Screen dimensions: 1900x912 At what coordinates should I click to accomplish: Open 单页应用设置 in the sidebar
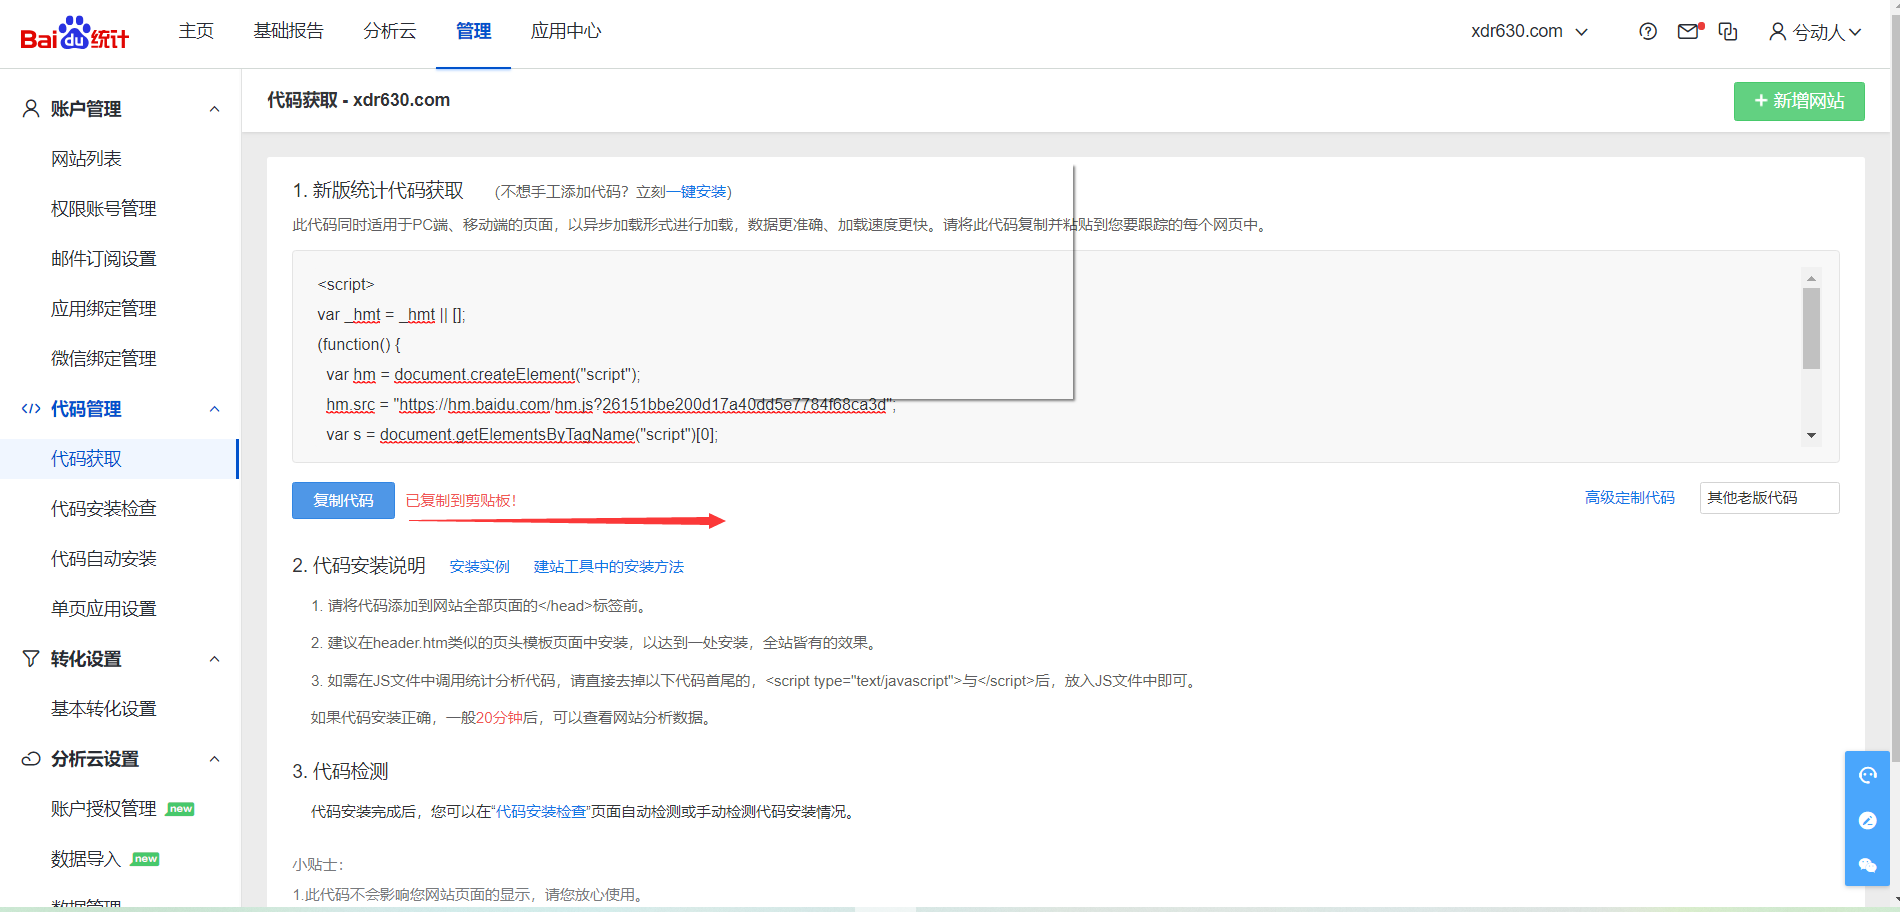pyautogui.click(x=104, y=608)
